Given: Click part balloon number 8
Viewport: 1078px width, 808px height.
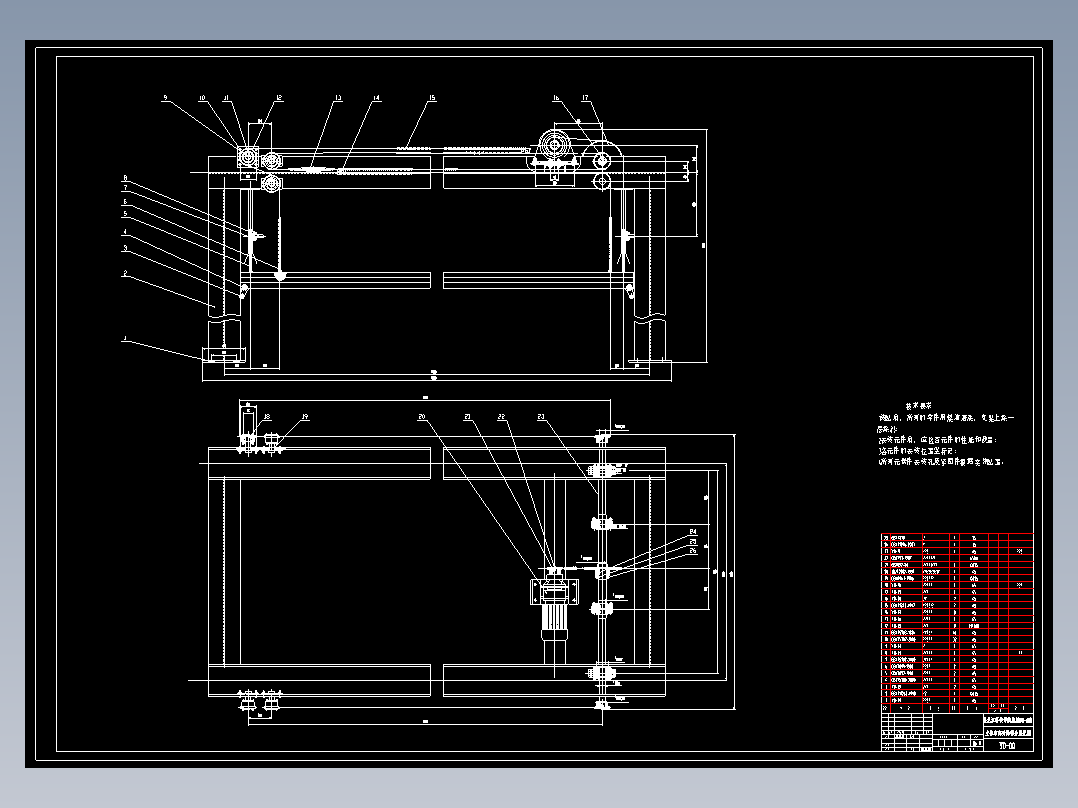Looking at the screenshot, I should [125, 177].
